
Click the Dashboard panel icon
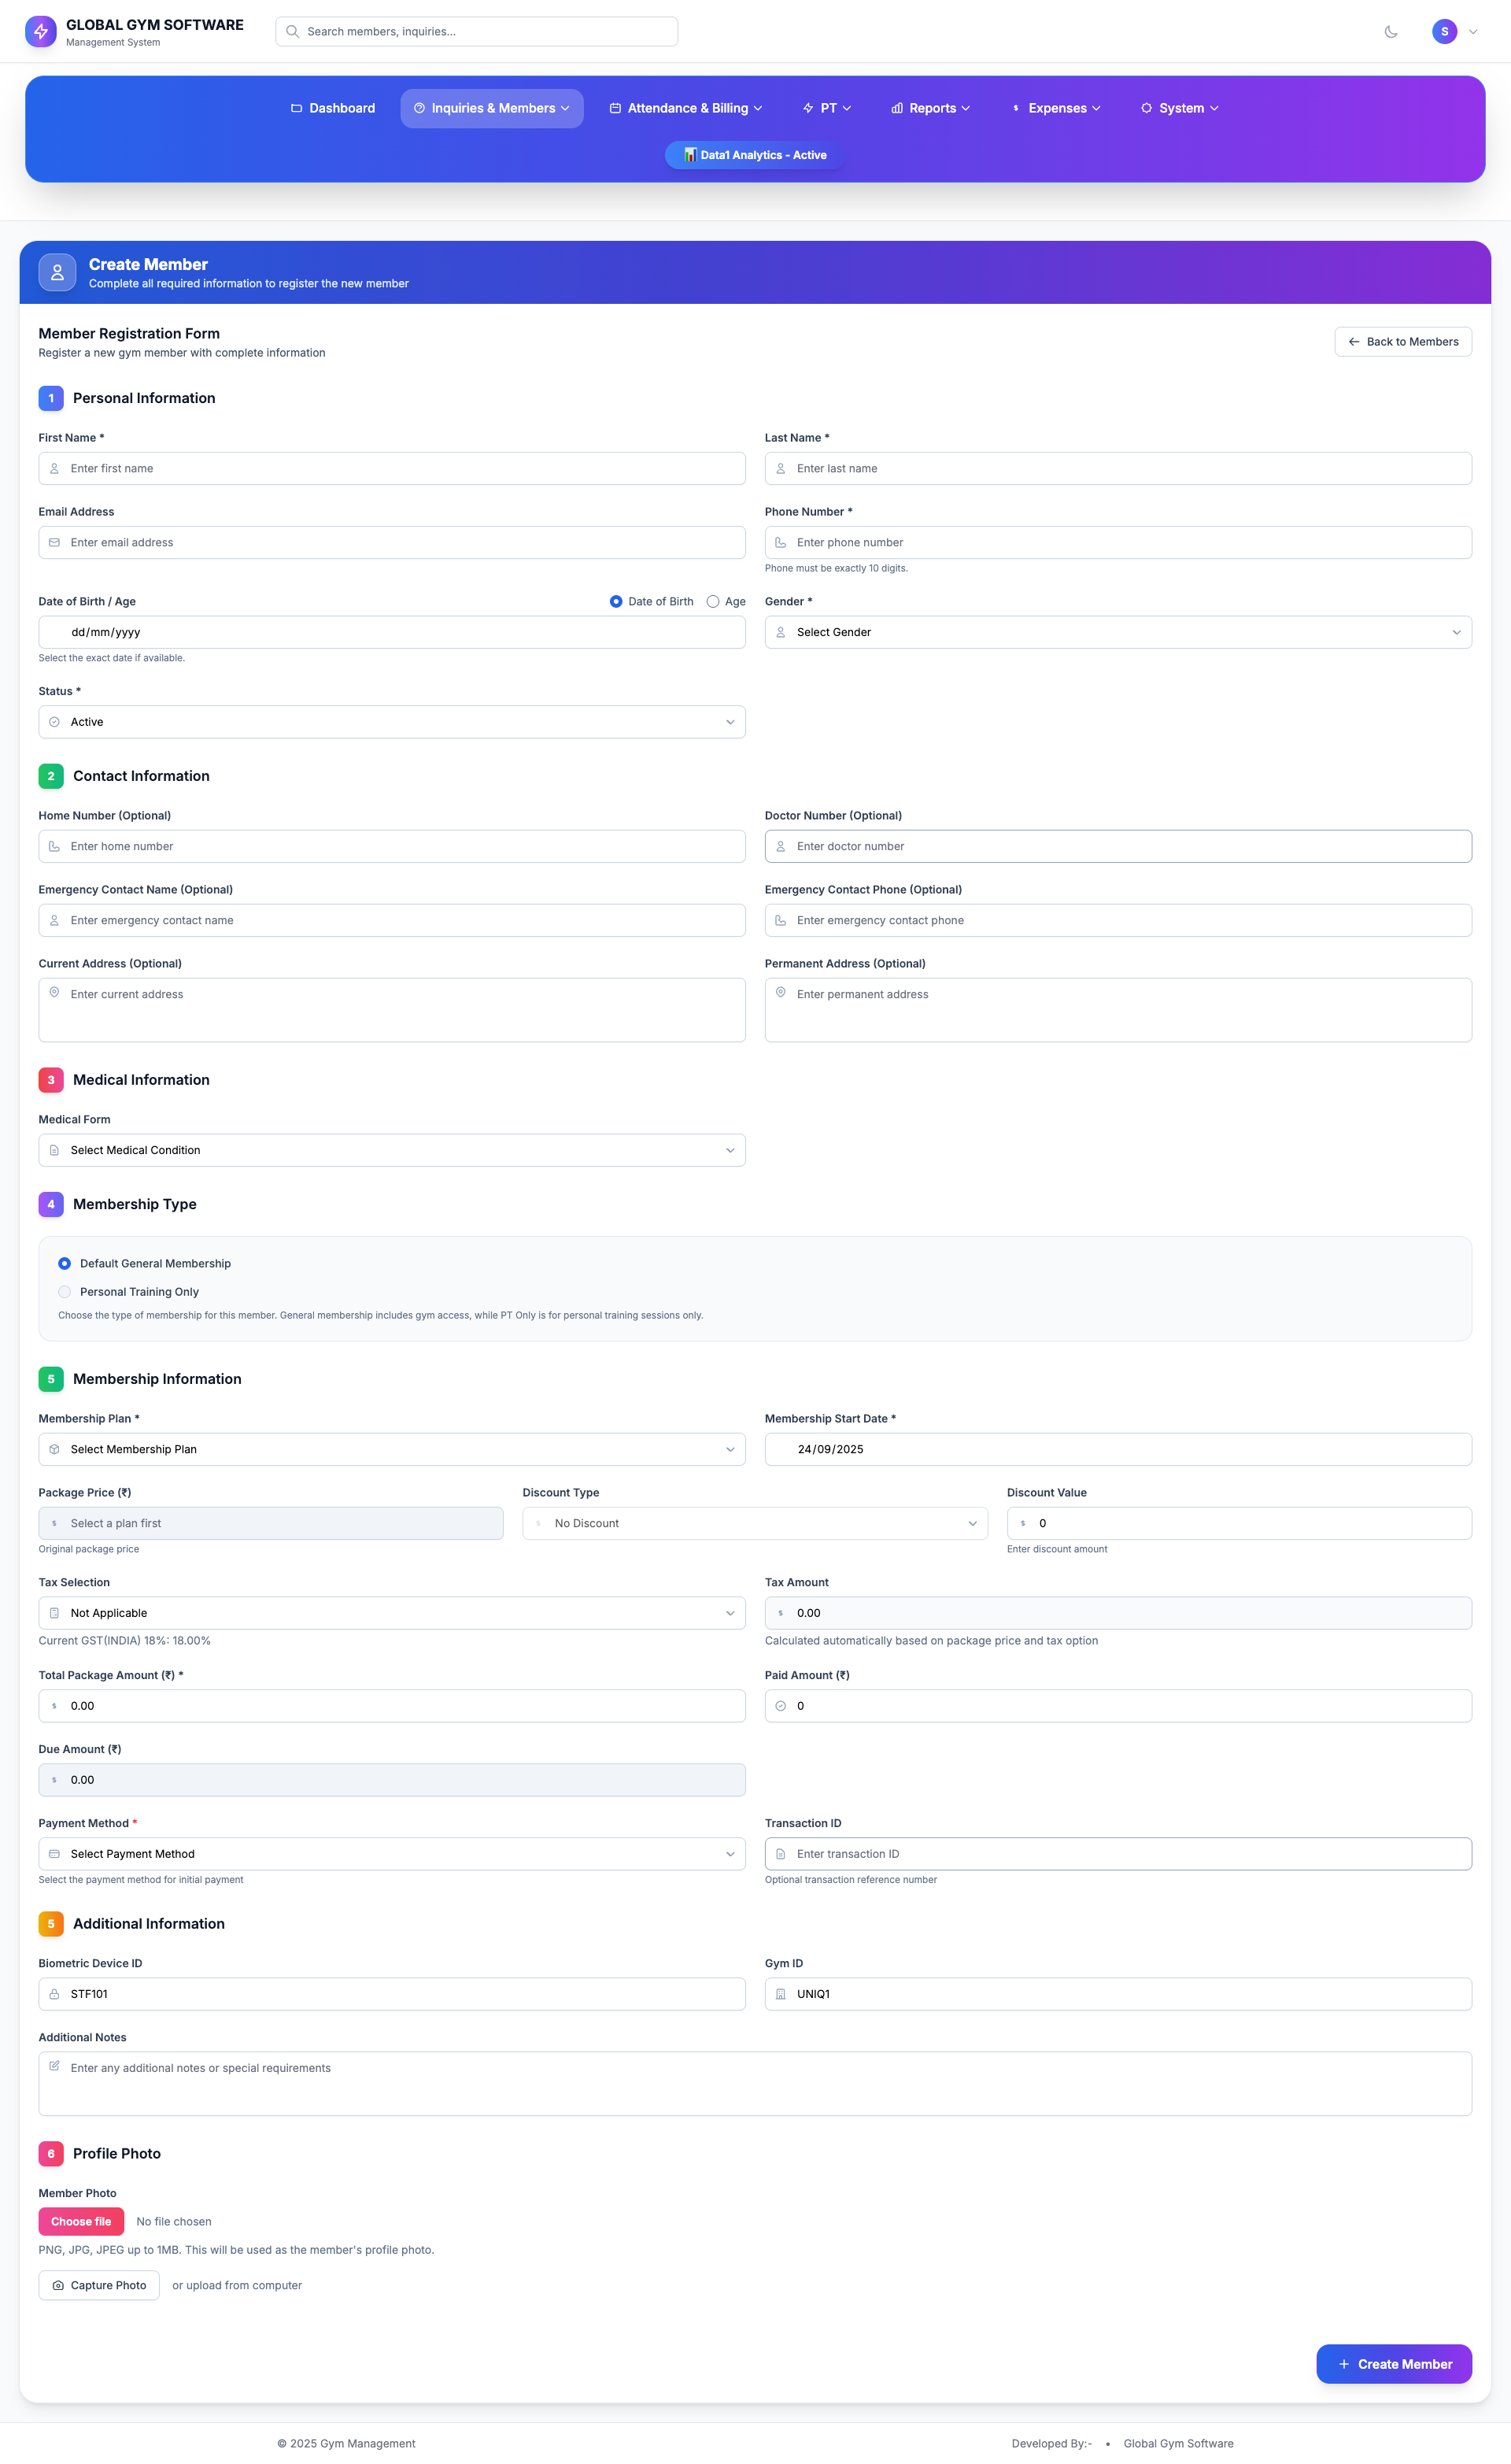pyautogui.click(x=296, y=108)
